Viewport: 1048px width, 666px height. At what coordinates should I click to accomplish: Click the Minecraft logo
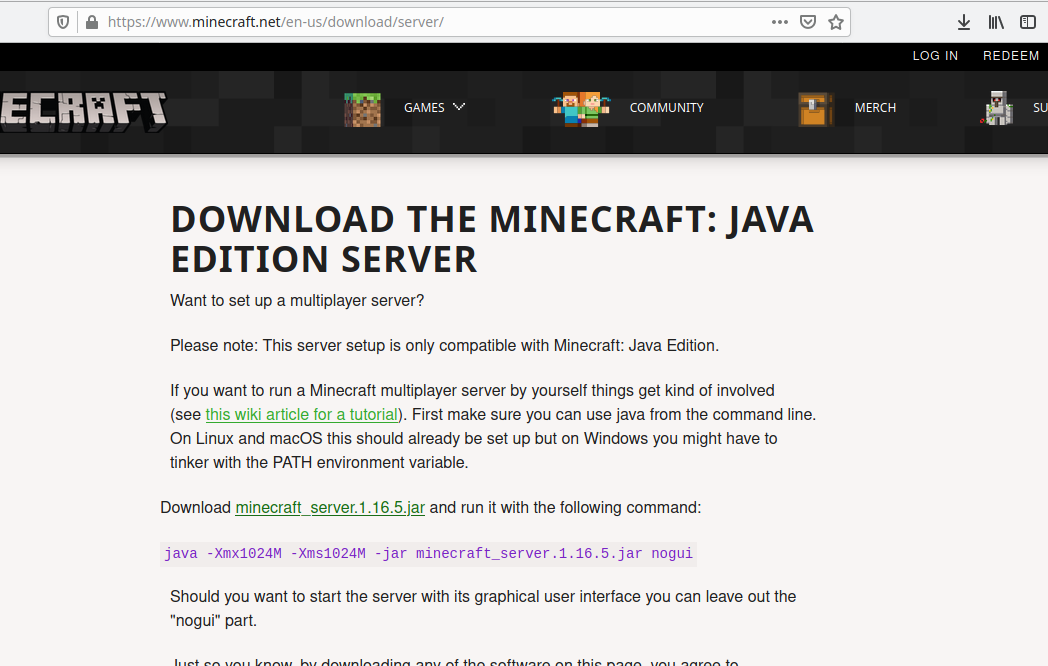(x=83, y=111)
